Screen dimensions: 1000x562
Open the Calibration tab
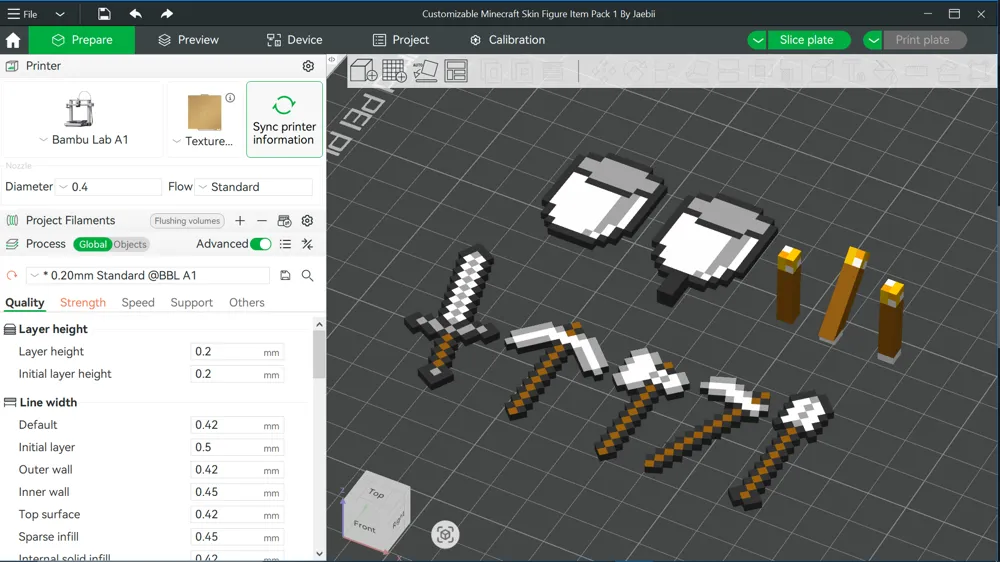[508, 40]
